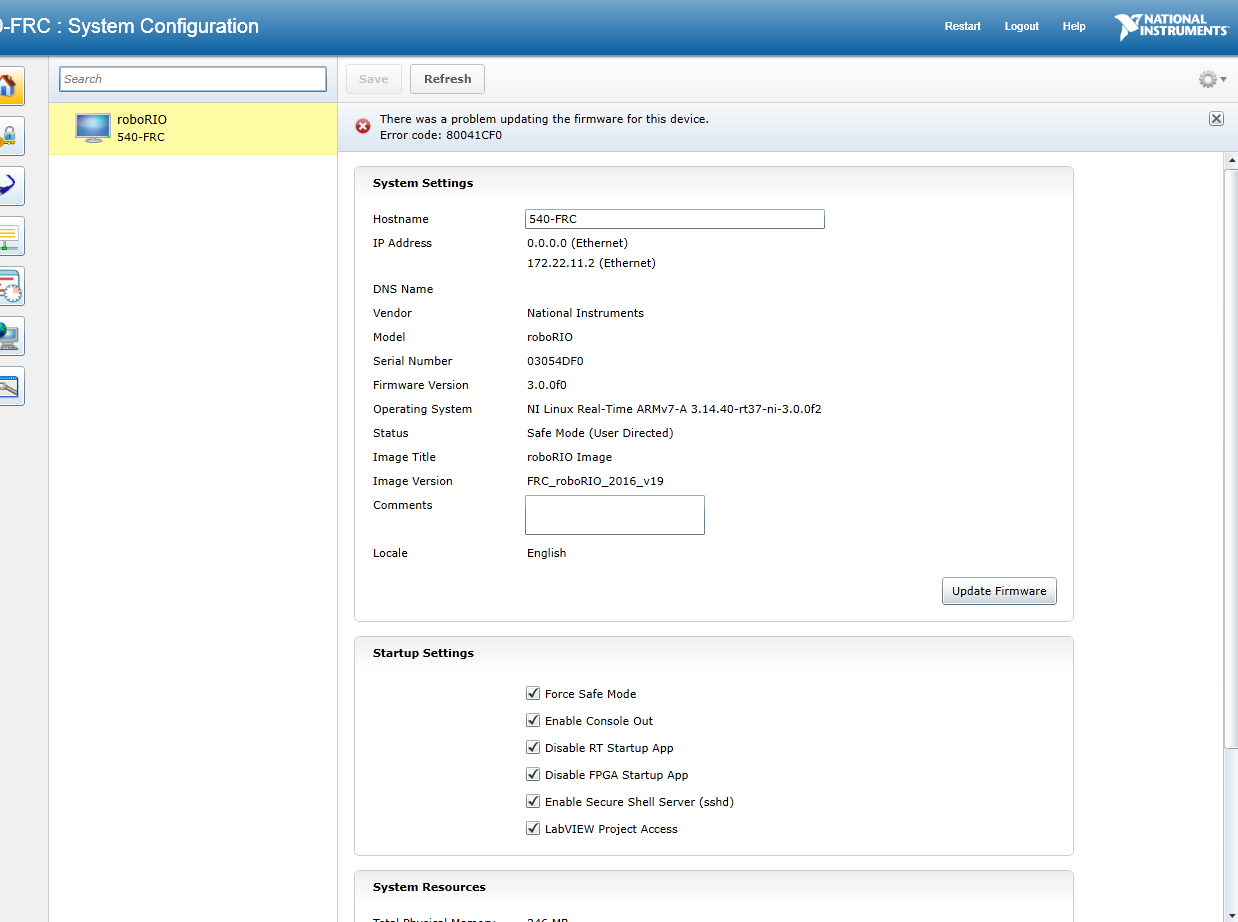
Task: Open the wrench window tools icon
Action: point(10,386)
